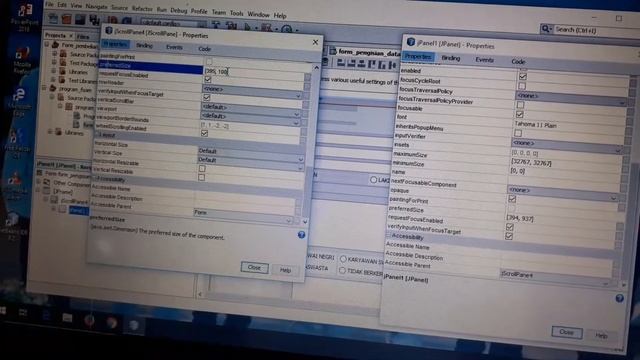640x360 pixels.
Task: Open PowerPoint 2016 desktop shortcut
Action: [24, 16]
